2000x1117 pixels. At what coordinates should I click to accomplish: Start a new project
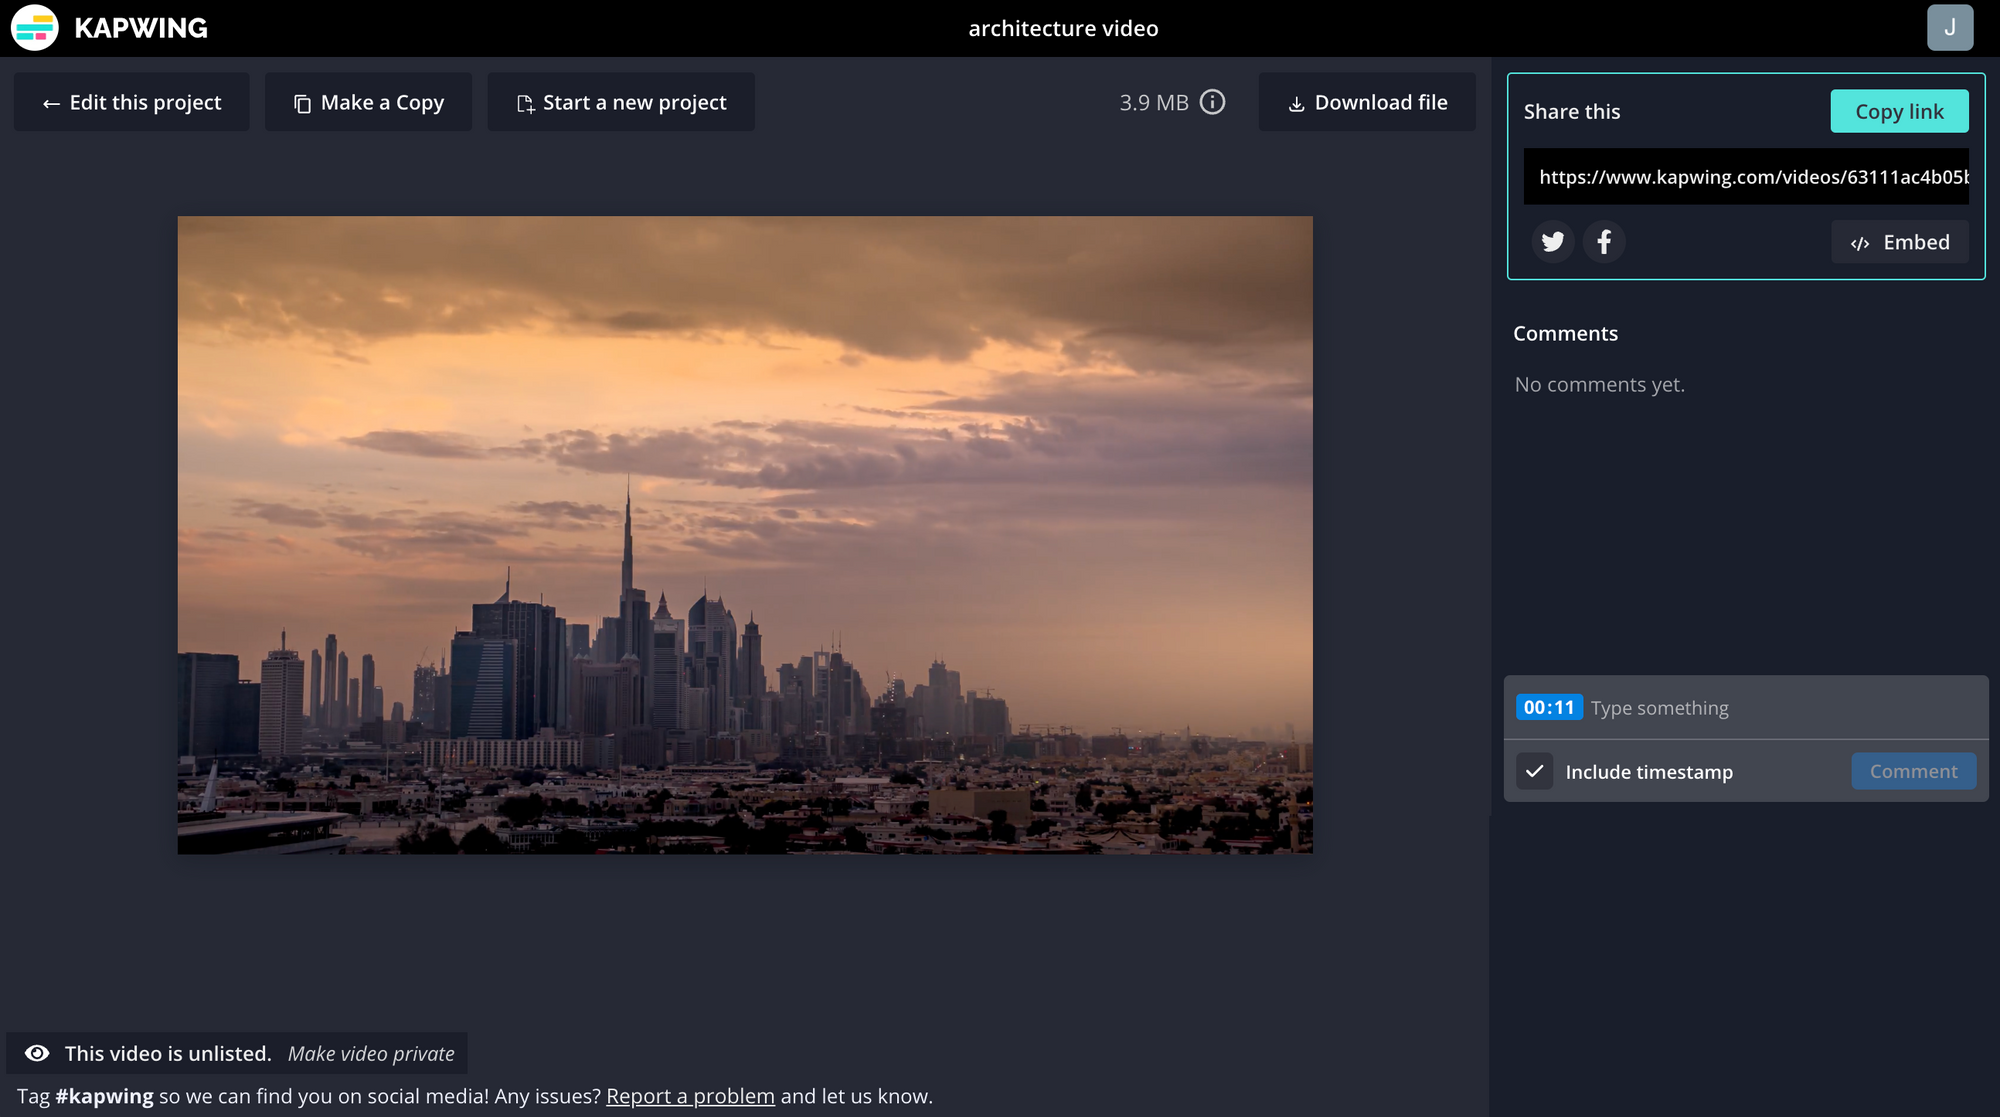coord(621,102)
